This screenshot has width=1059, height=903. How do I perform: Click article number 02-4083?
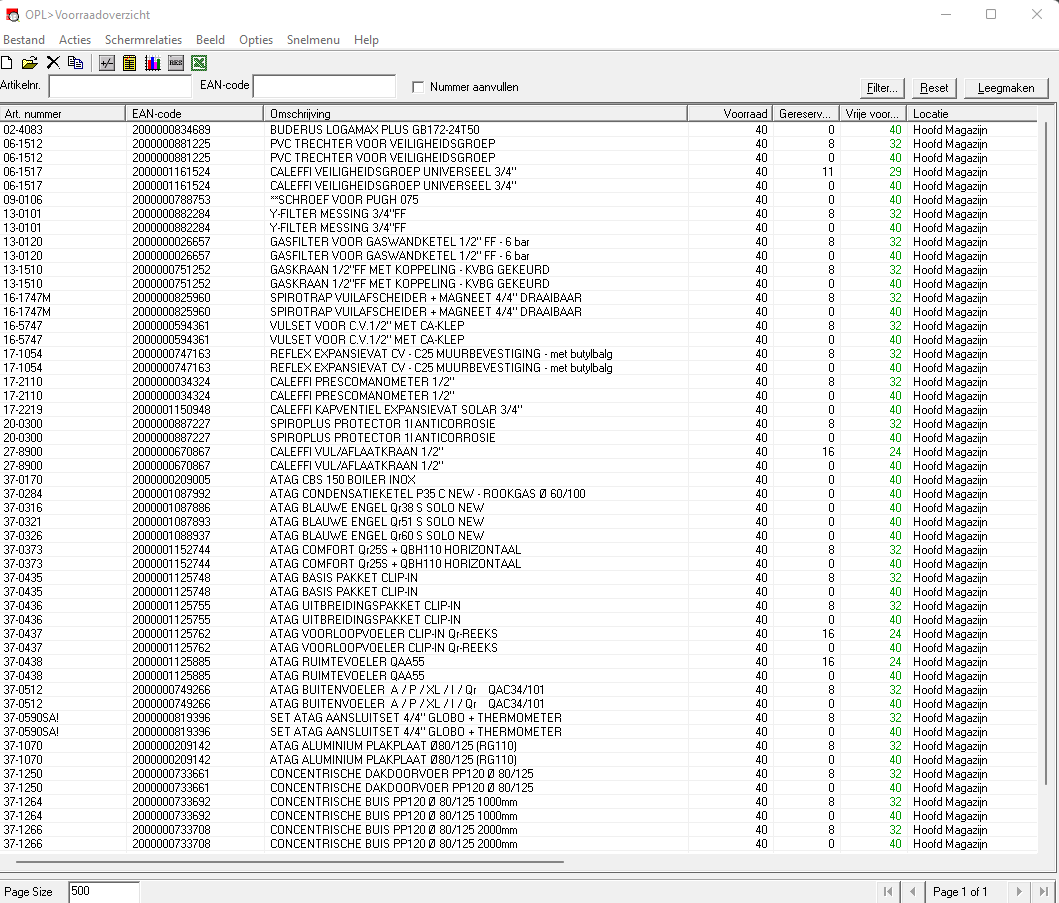pyautogui.click(x=23, y=130)
